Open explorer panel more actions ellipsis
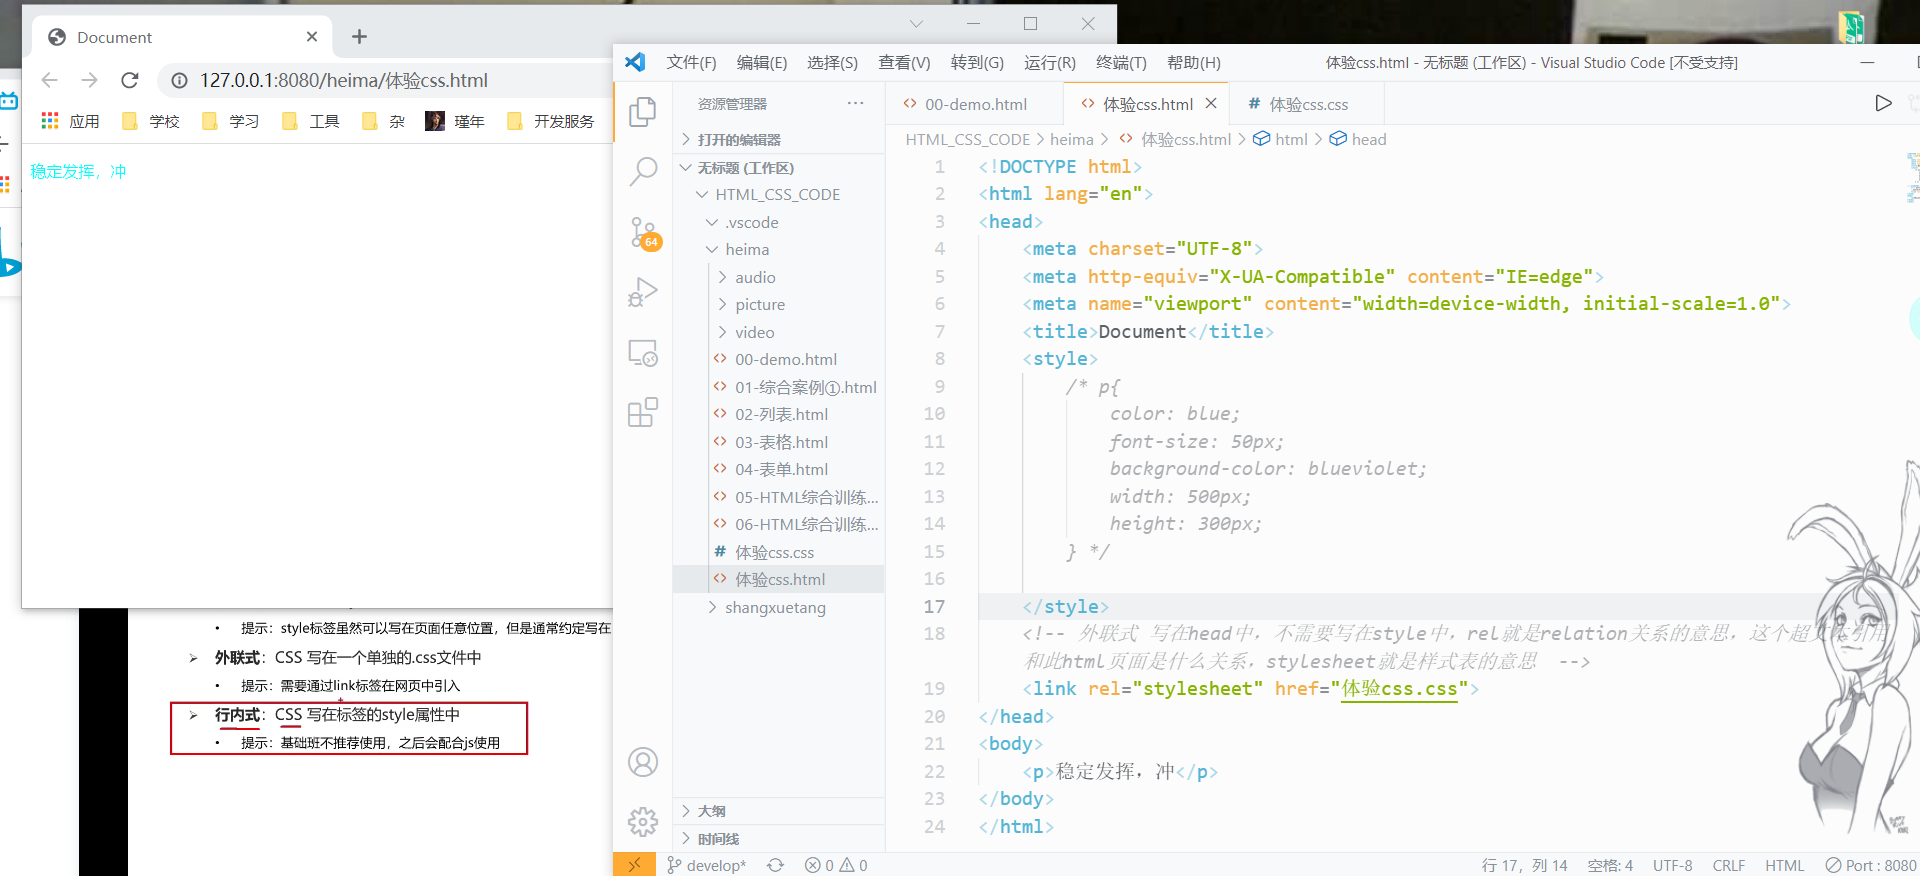 tap(855, 103)
